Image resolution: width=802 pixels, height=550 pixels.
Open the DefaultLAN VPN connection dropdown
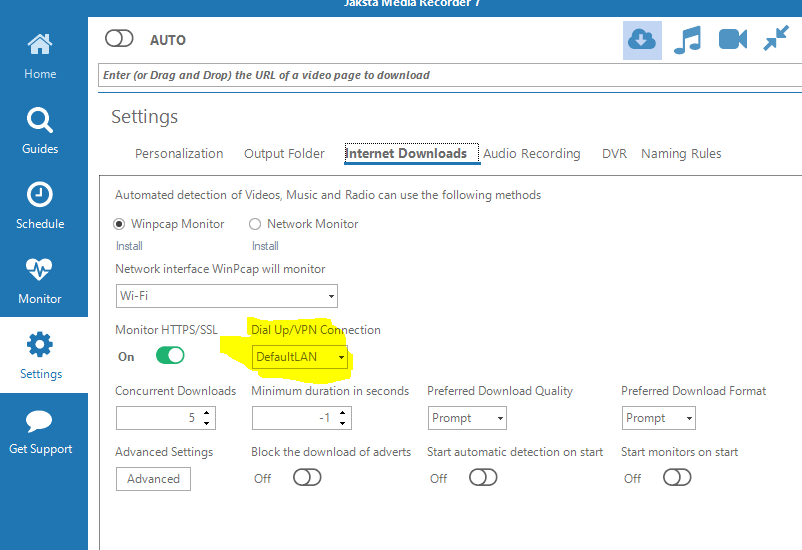point(300,357)
